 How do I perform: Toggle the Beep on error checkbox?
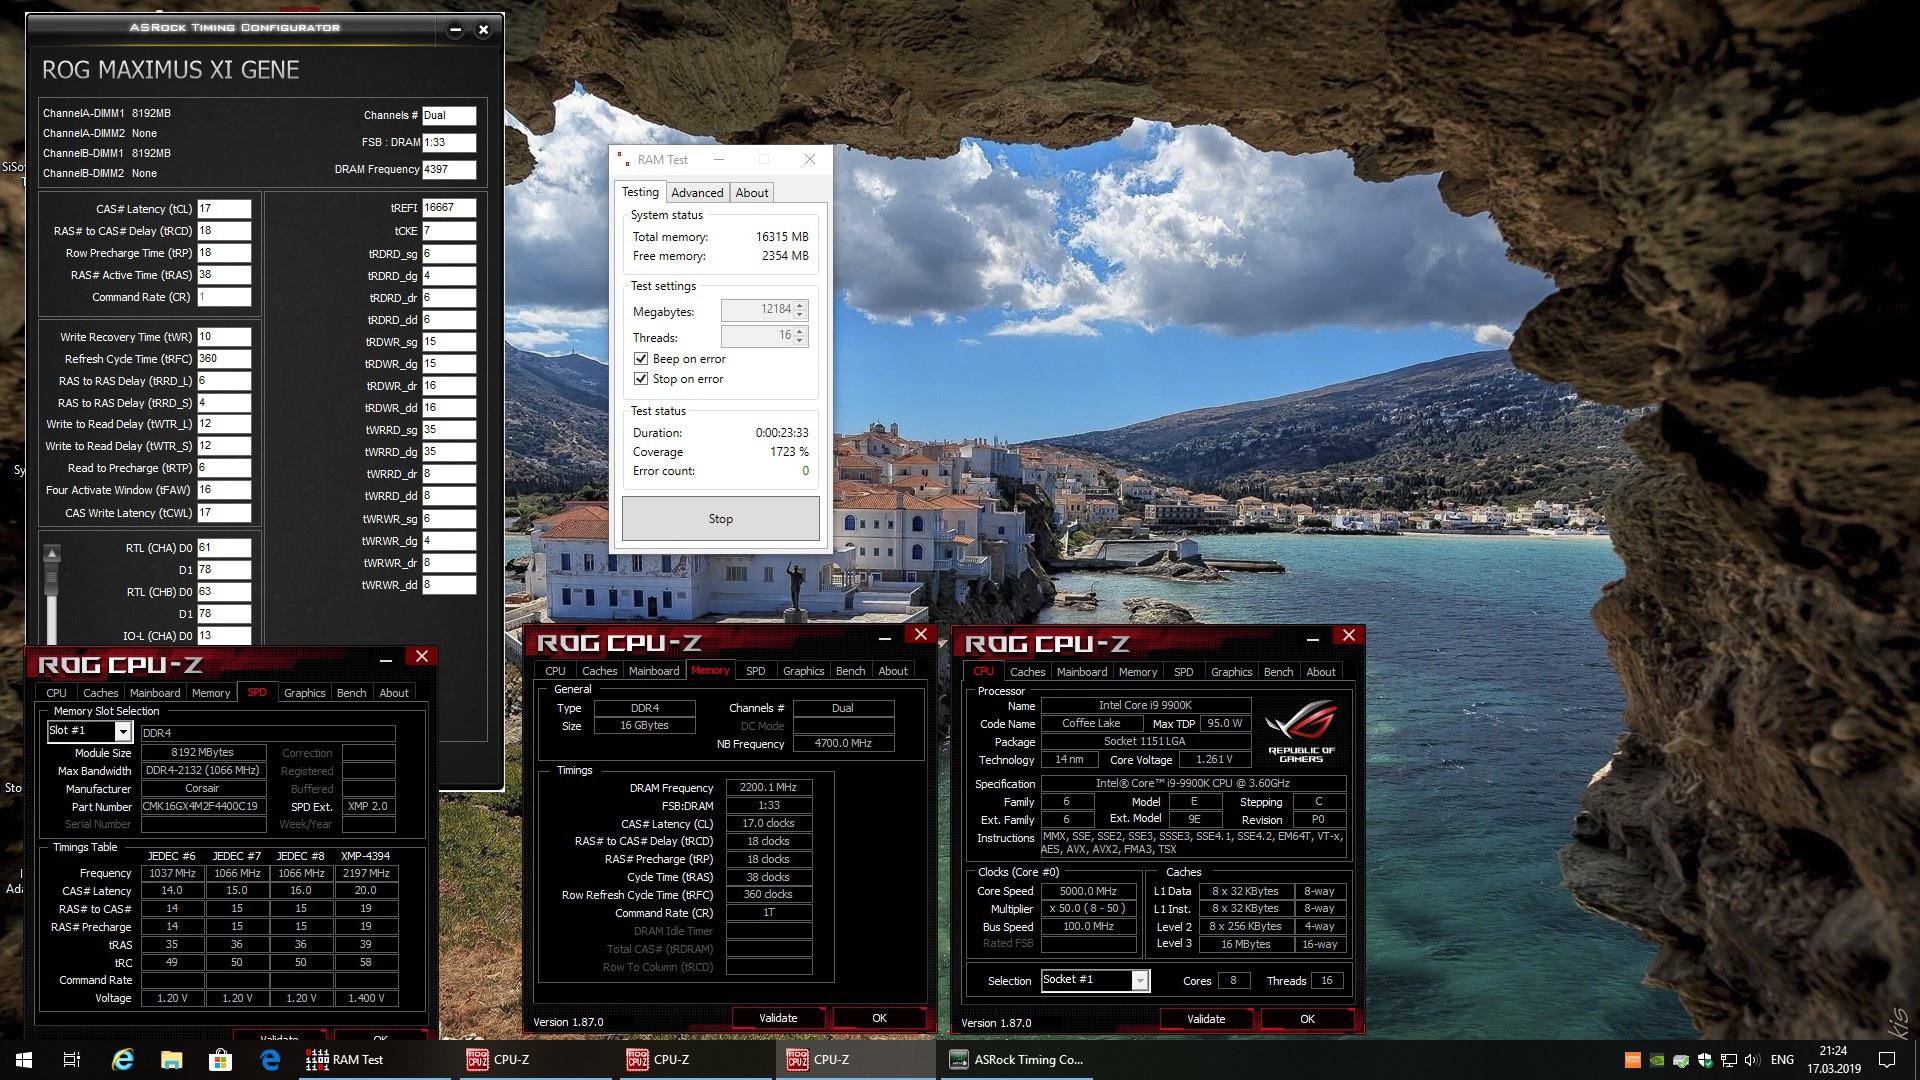641,359
